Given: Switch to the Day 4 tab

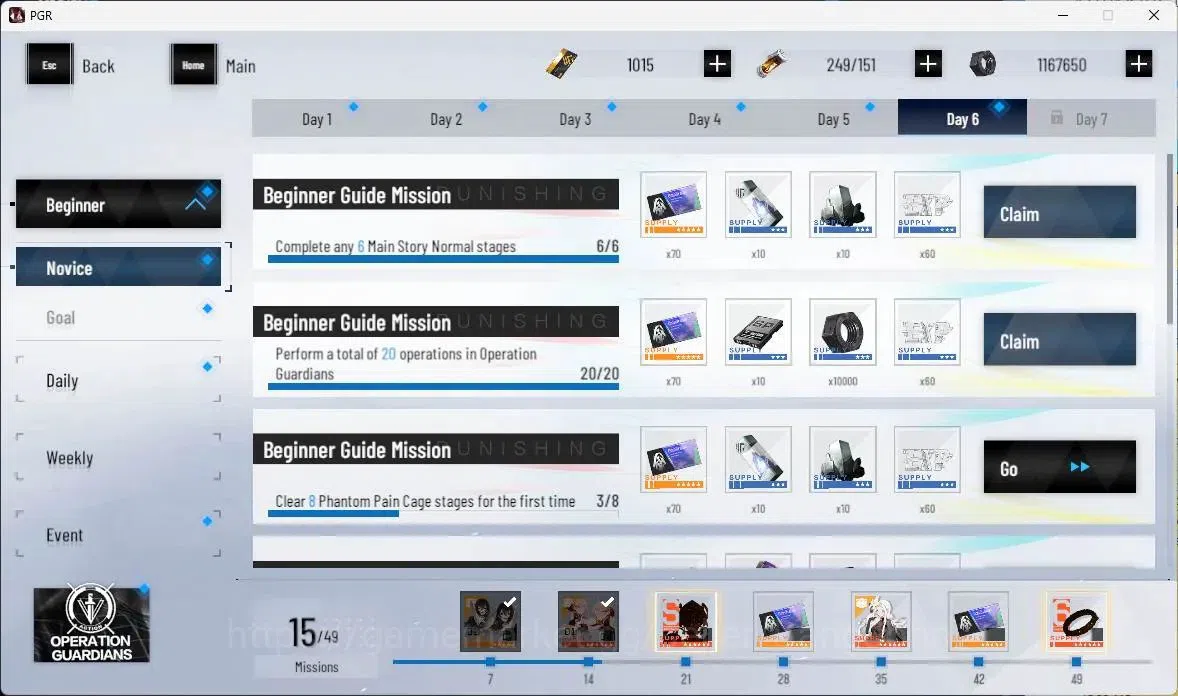Looking at the screenshot, I should pos(704,118).
